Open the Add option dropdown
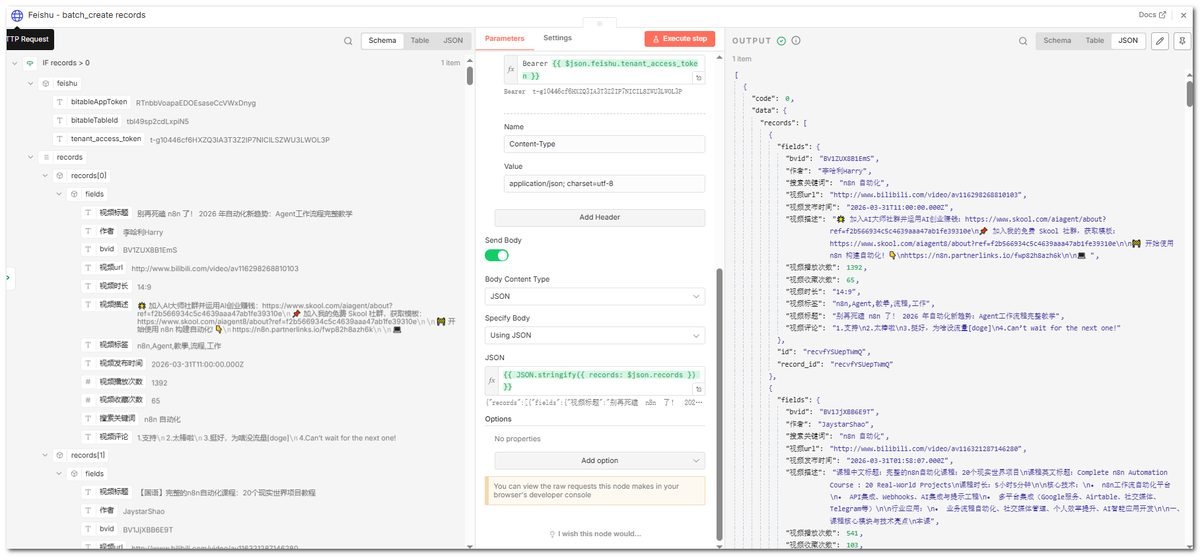This screenshot has height=556, width=1200. click(600, 460)
